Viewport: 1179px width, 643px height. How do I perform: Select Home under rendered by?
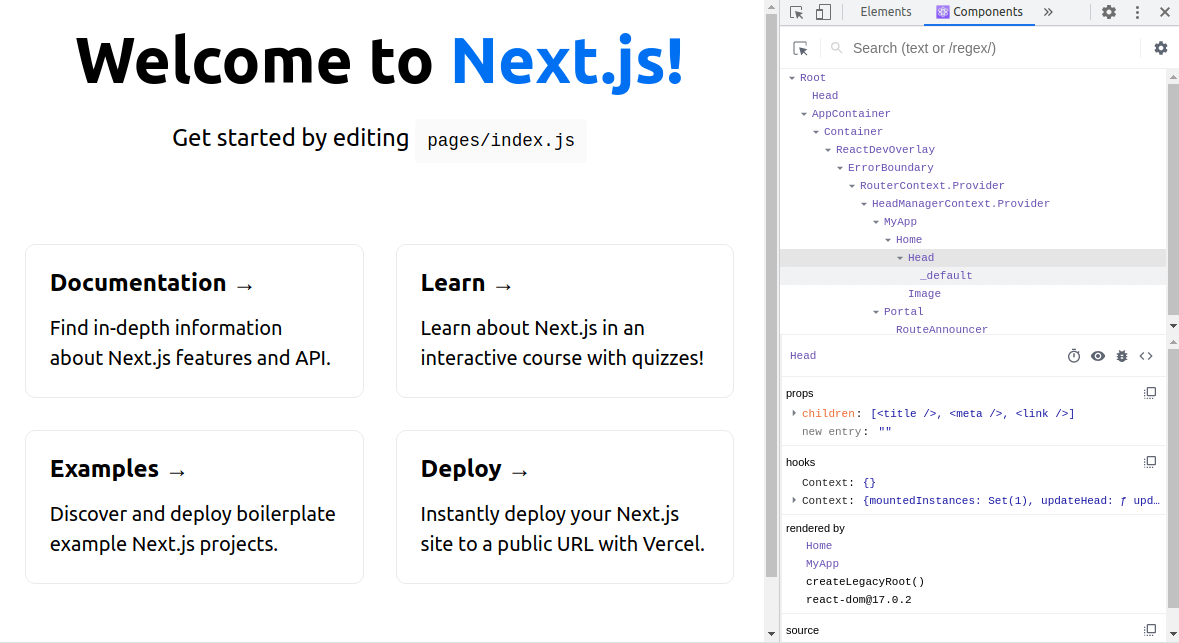819,545
